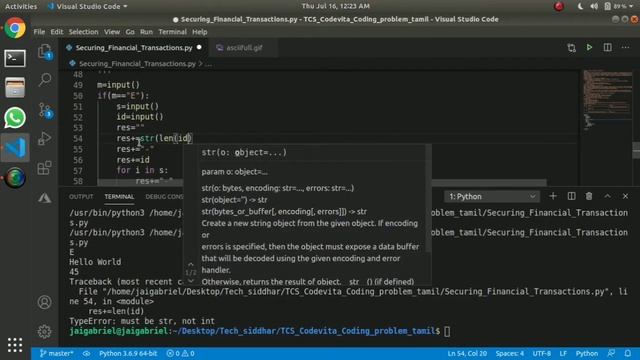Open the Terminal menu
Image resolution: width=640 pixels, height=360 pixels.
point(172,32)
